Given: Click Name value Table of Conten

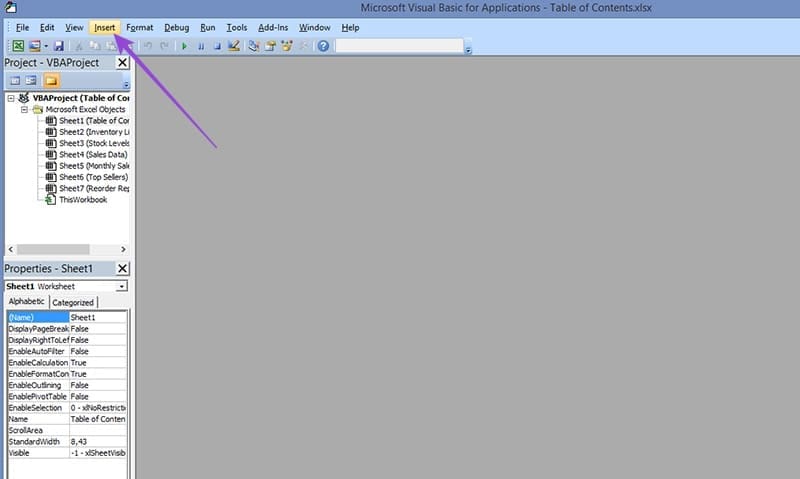Looking at the screenshot, I should pos(98,419).
